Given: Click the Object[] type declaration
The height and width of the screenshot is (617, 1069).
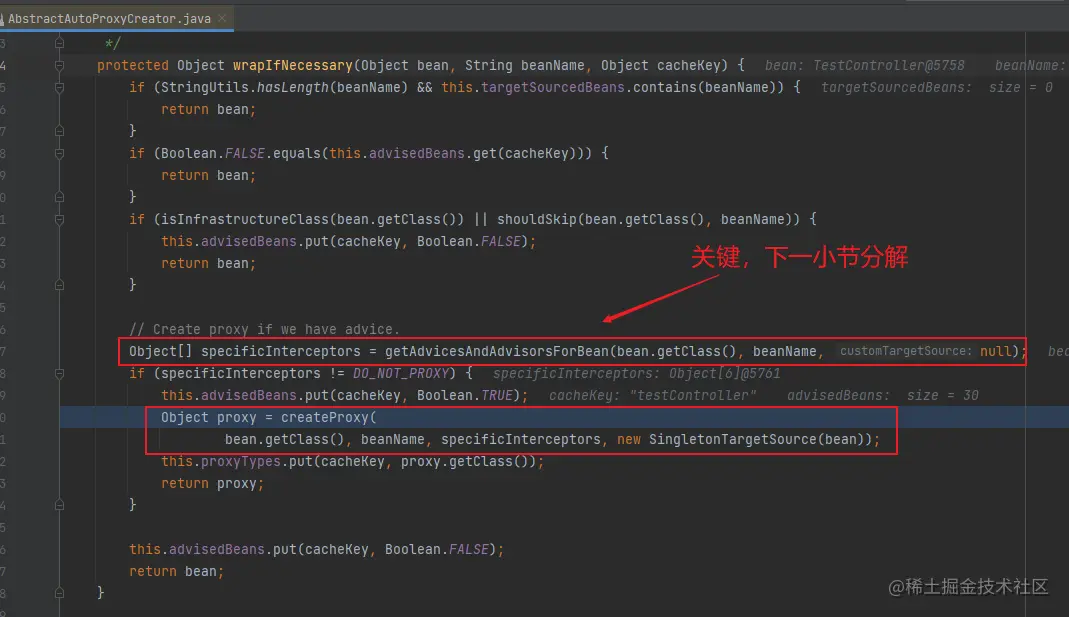Looking at the screenshot, I should 161,352.
